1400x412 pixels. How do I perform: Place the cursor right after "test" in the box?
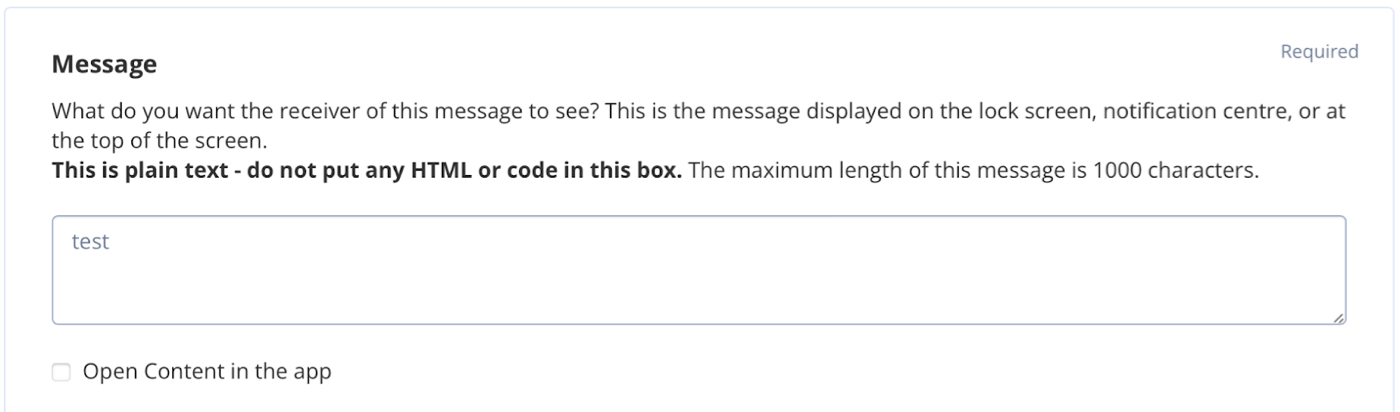110,242
